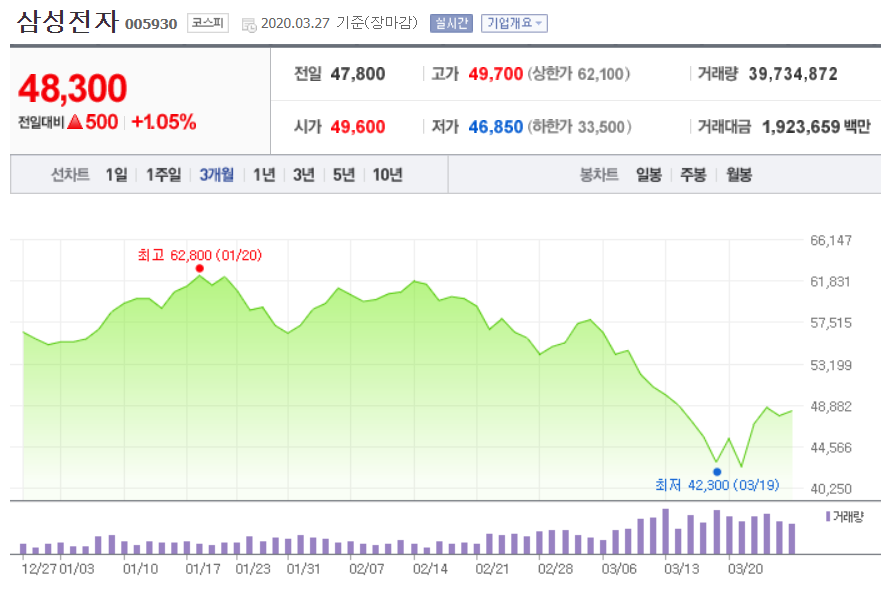881x594 pixels.
Task: Click the red up-triangle change indicator
Action: pyautogui.click(x=75, y=121)
